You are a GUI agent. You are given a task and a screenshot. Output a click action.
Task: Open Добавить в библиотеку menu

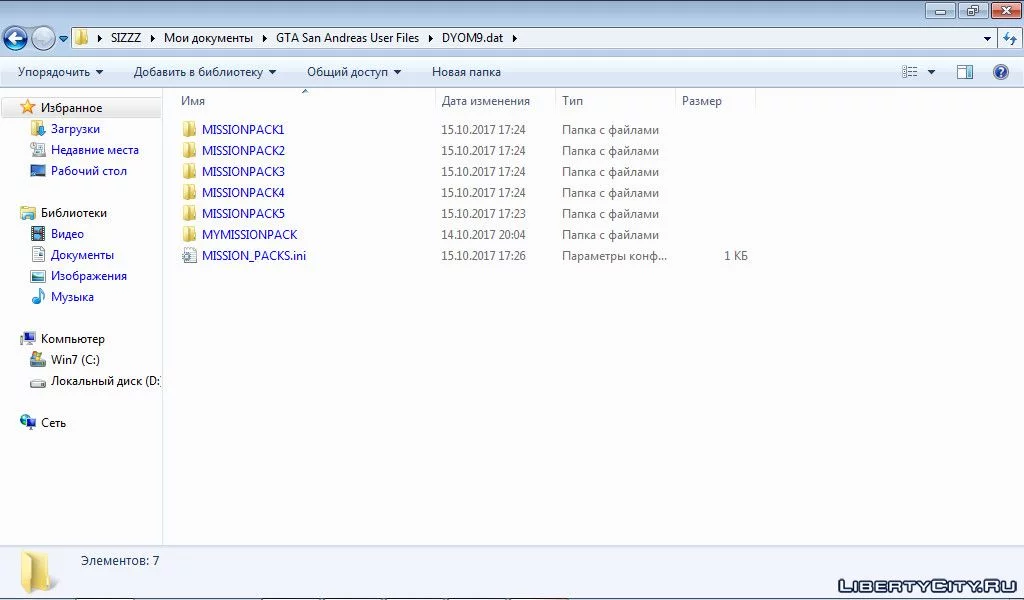pos(205,72)
